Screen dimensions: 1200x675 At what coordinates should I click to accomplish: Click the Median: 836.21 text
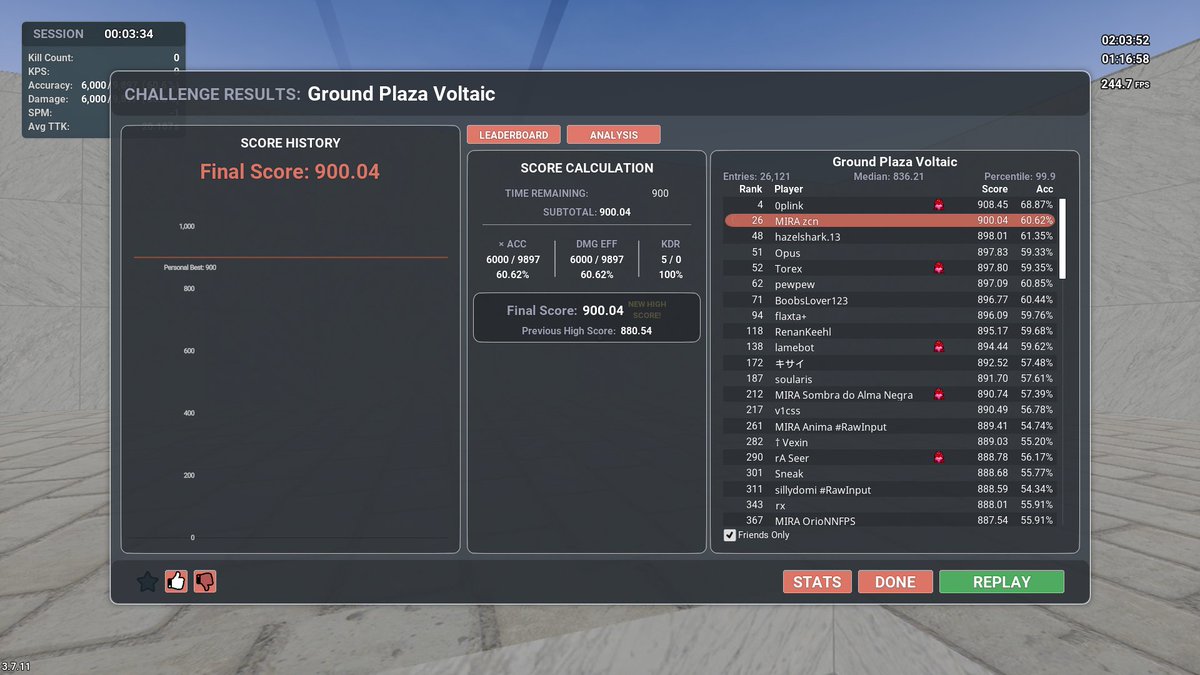click(888, 177)
